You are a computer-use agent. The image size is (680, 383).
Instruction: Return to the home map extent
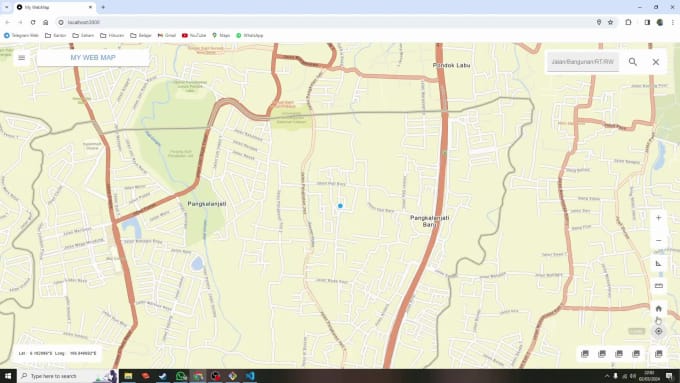pyautogui.click(x=658, y=308)
